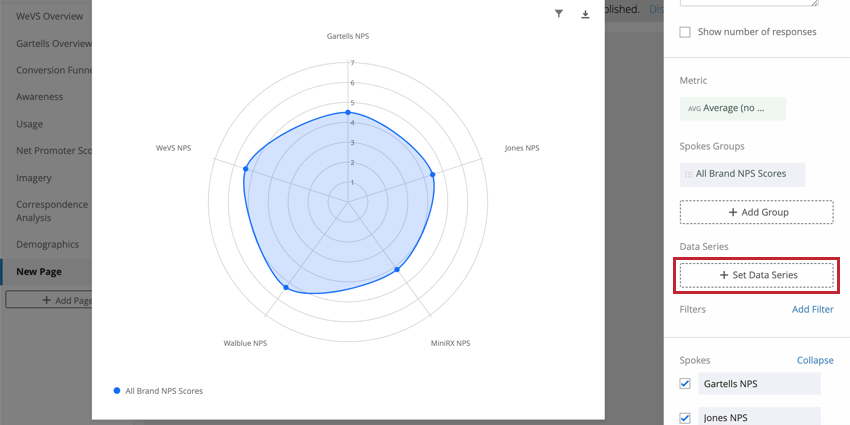Click the Add Filter link

click(813, 310)
